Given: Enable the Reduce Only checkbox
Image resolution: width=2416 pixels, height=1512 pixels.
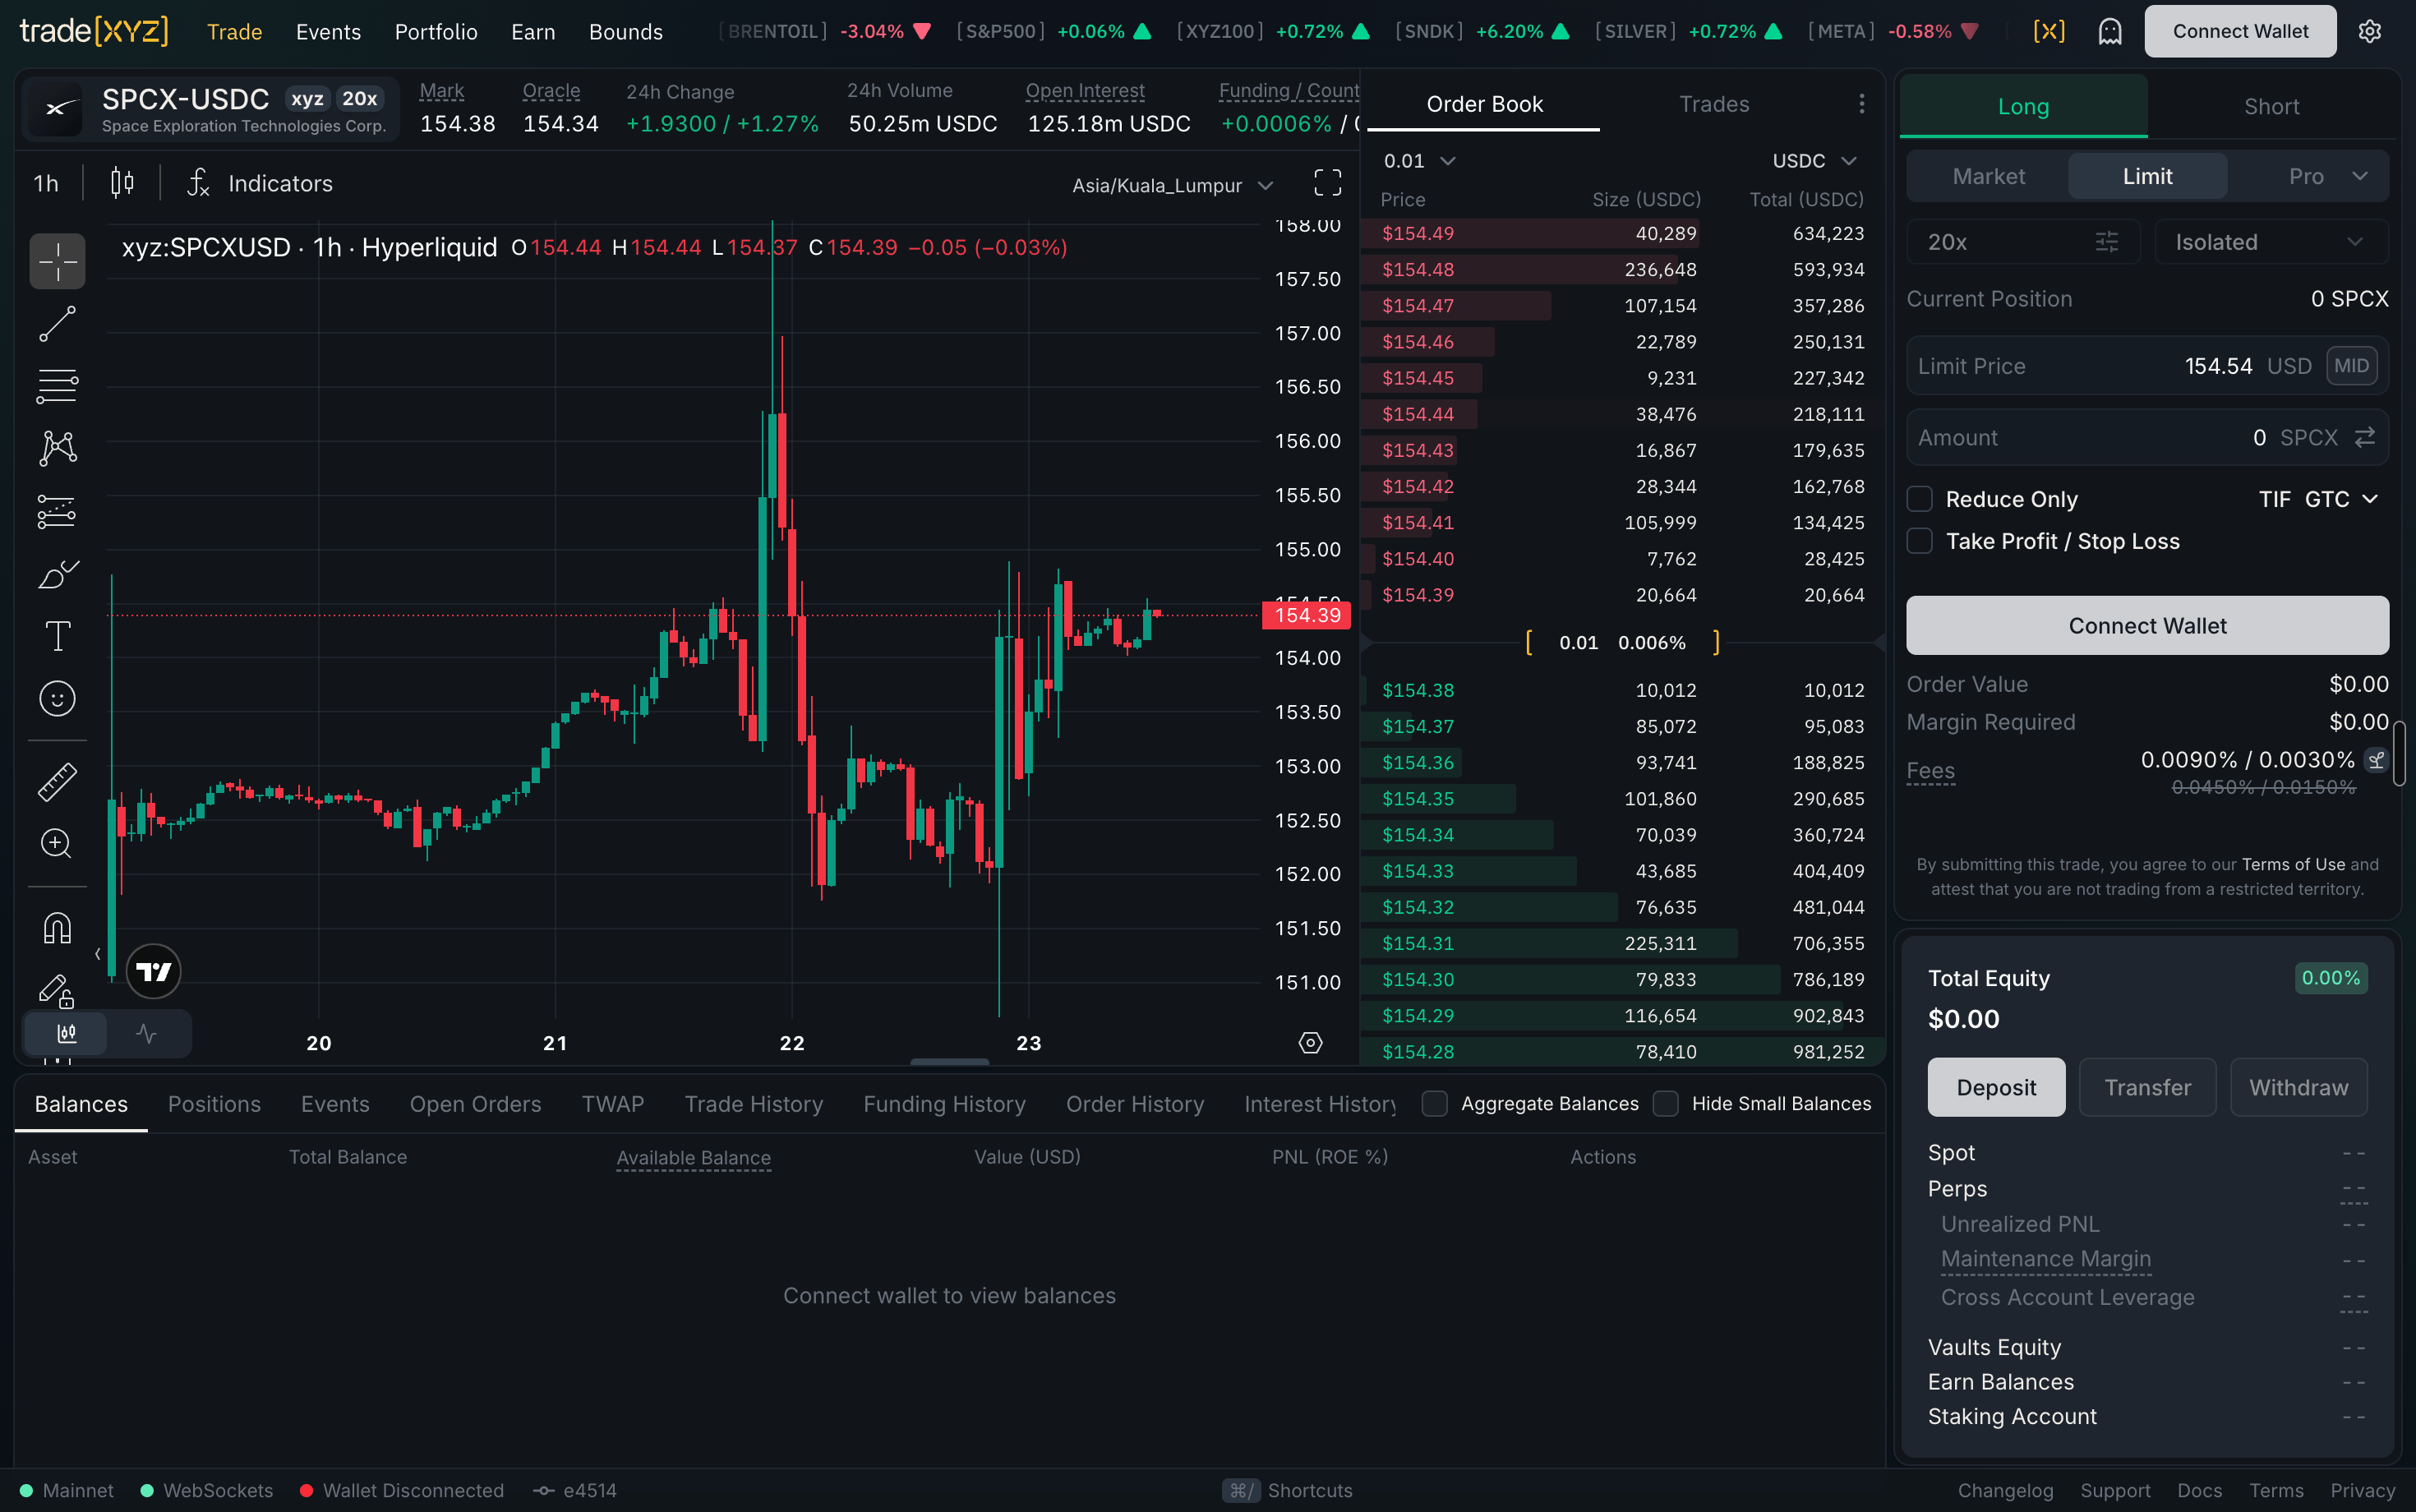Looking at the screenshot, I should tap(1919, 499).
